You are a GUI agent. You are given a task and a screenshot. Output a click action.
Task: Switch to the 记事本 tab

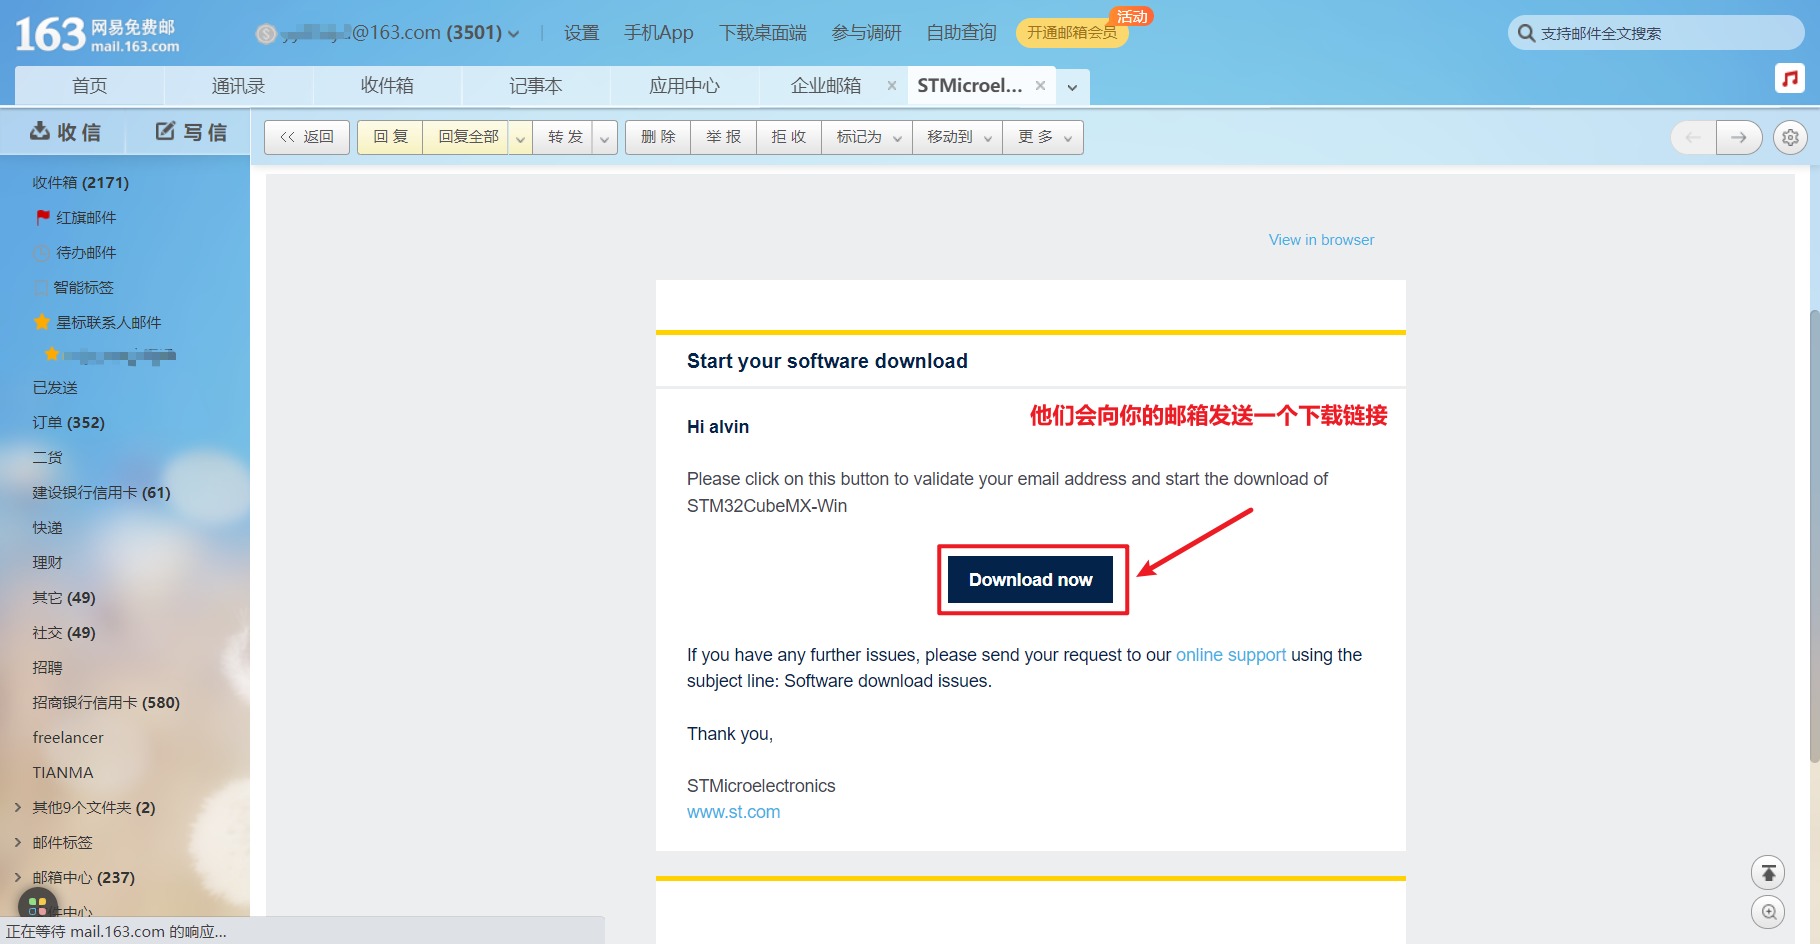point(536,86)
